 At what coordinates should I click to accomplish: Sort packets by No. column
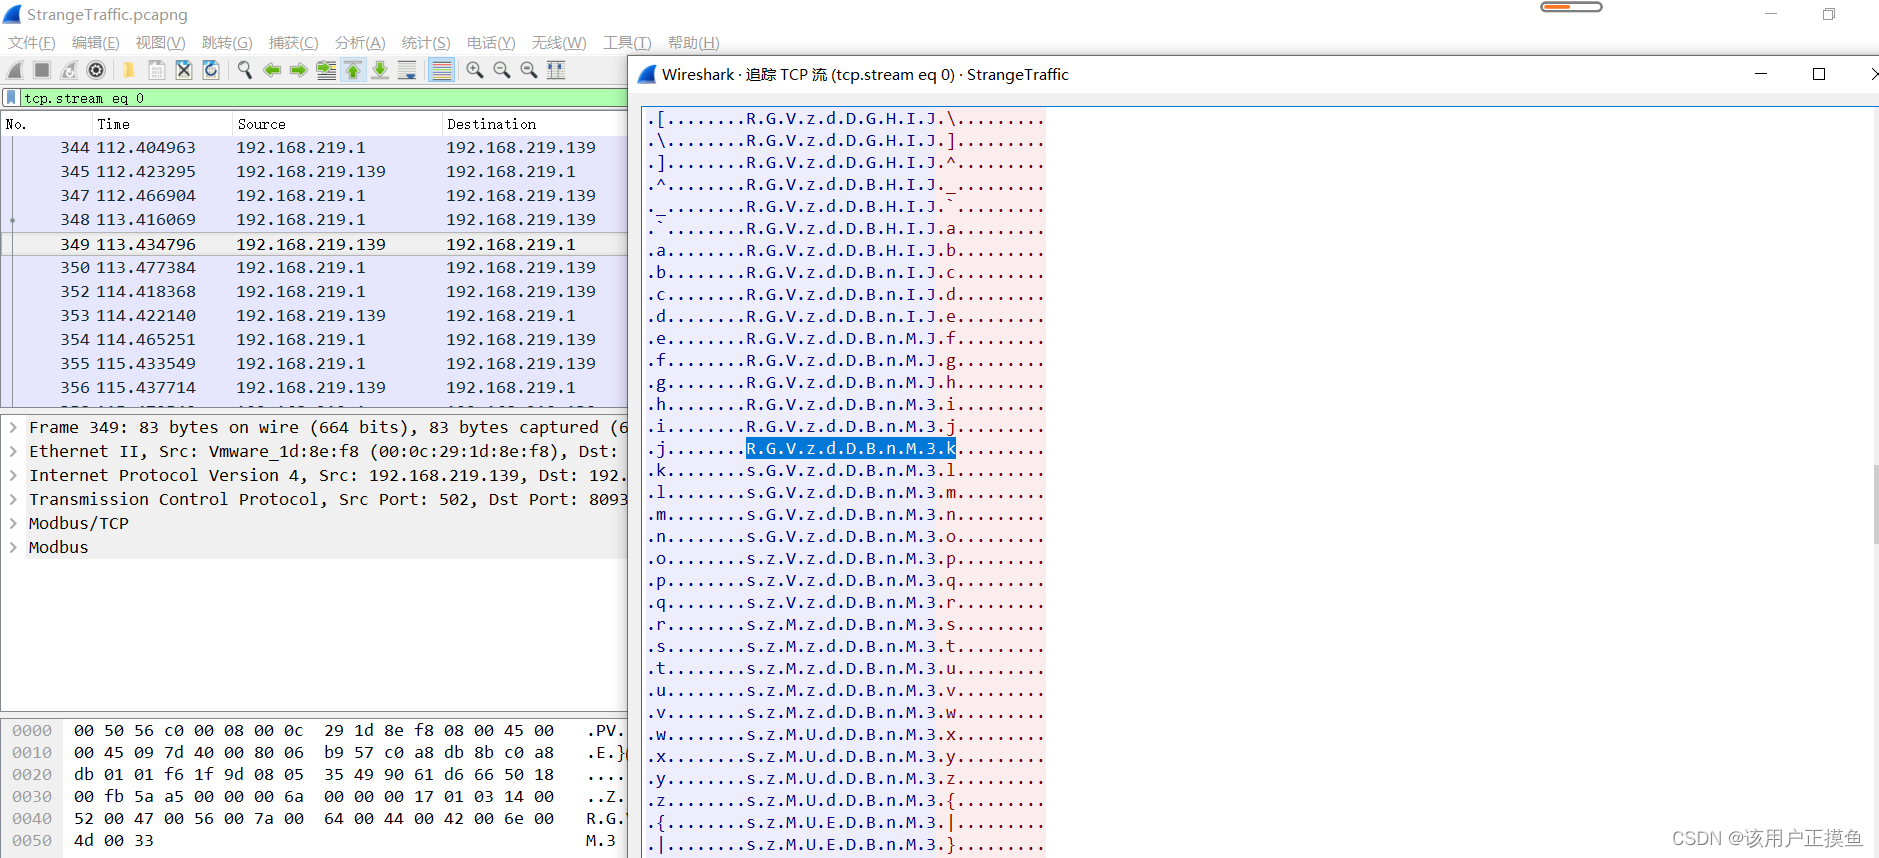[x=46, y=124]
